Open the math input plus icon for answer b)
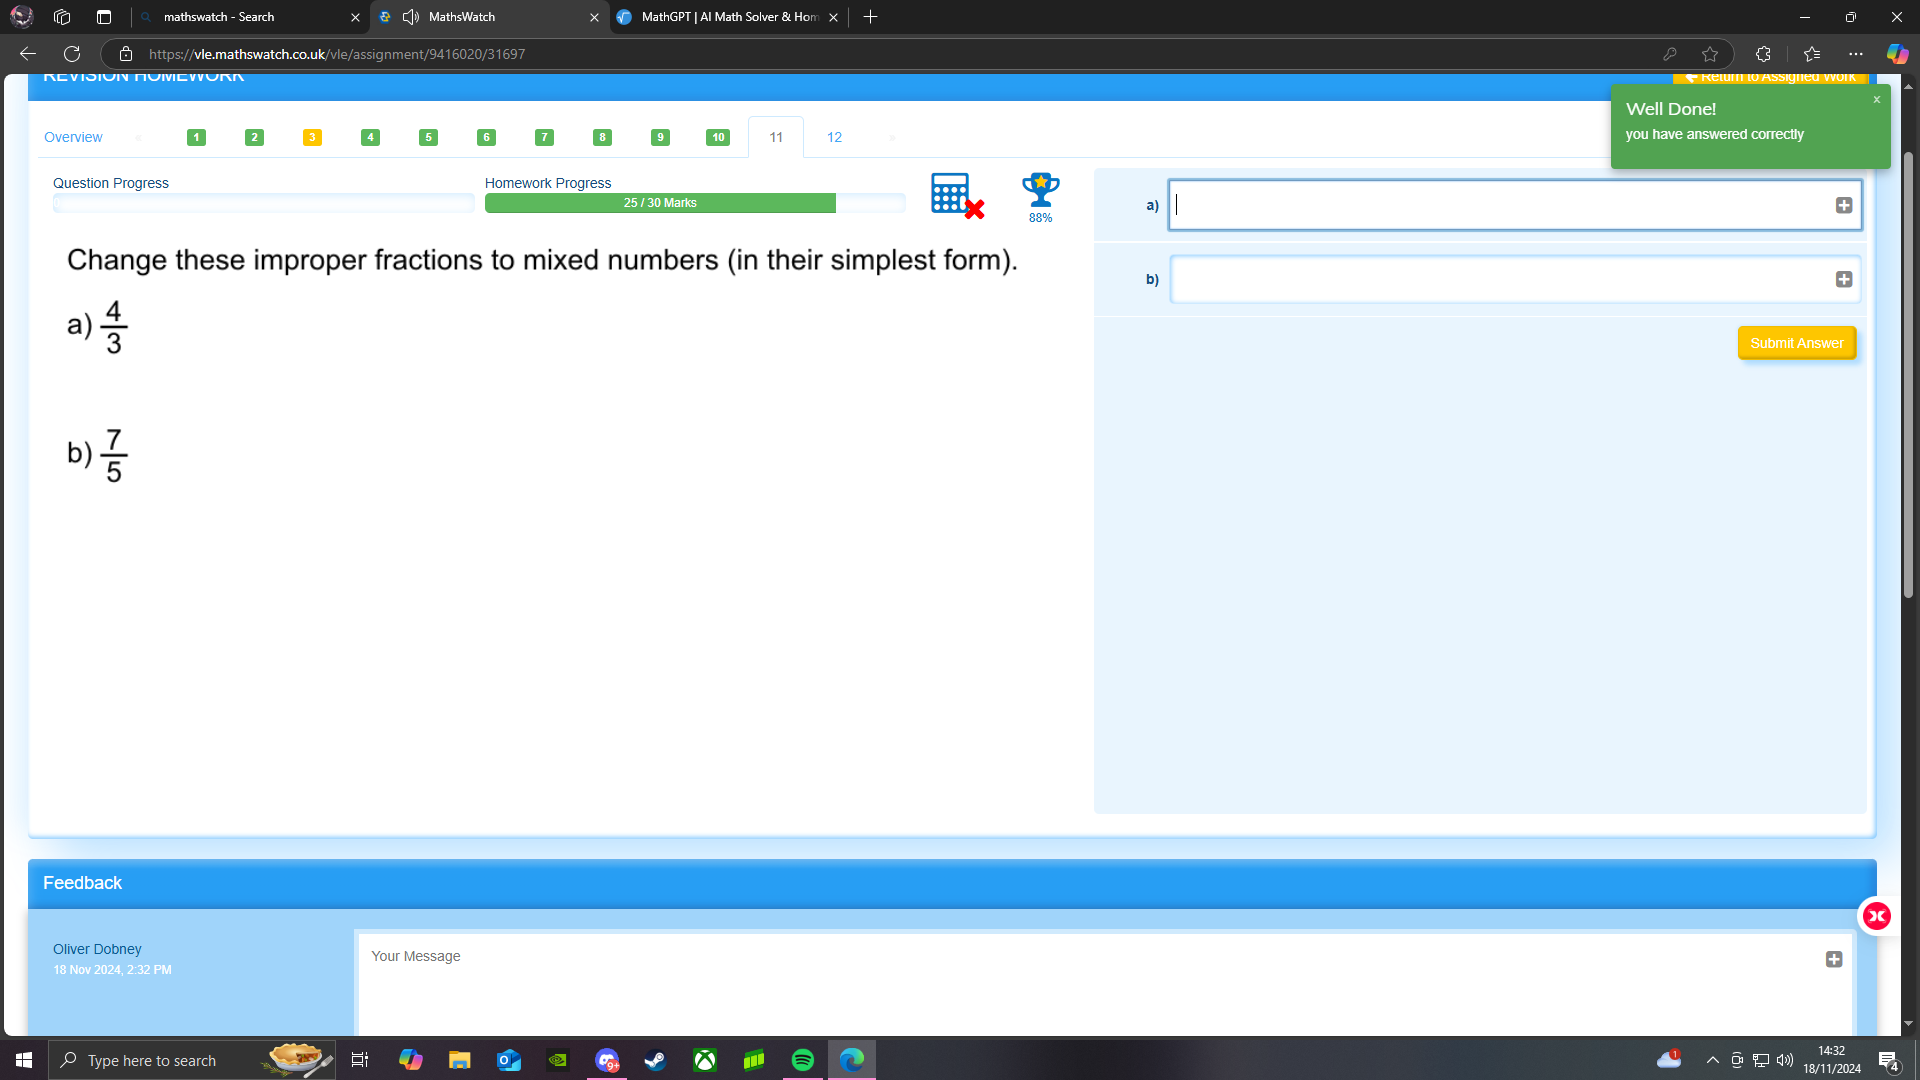This screenshot has height=1080, width=1920. pyautogui.click(x=1844, y=279)
